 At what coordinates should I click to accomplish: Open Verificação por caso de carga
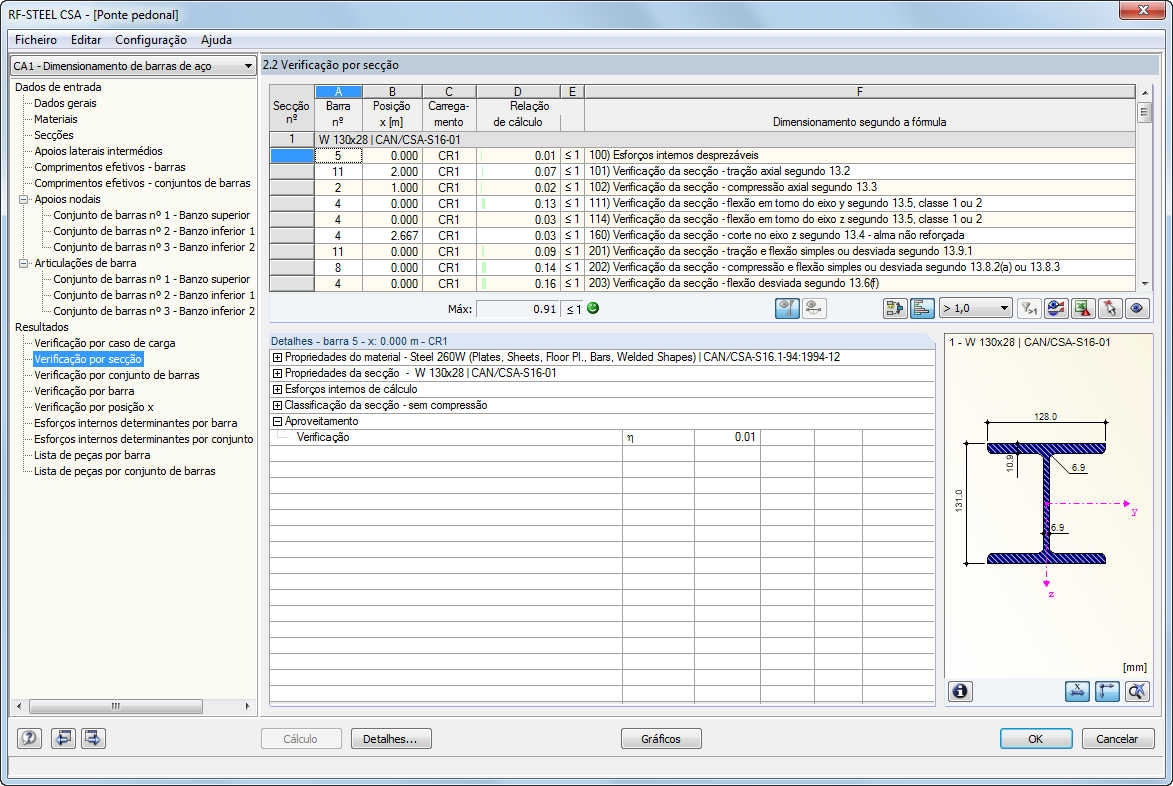[105, 343]
